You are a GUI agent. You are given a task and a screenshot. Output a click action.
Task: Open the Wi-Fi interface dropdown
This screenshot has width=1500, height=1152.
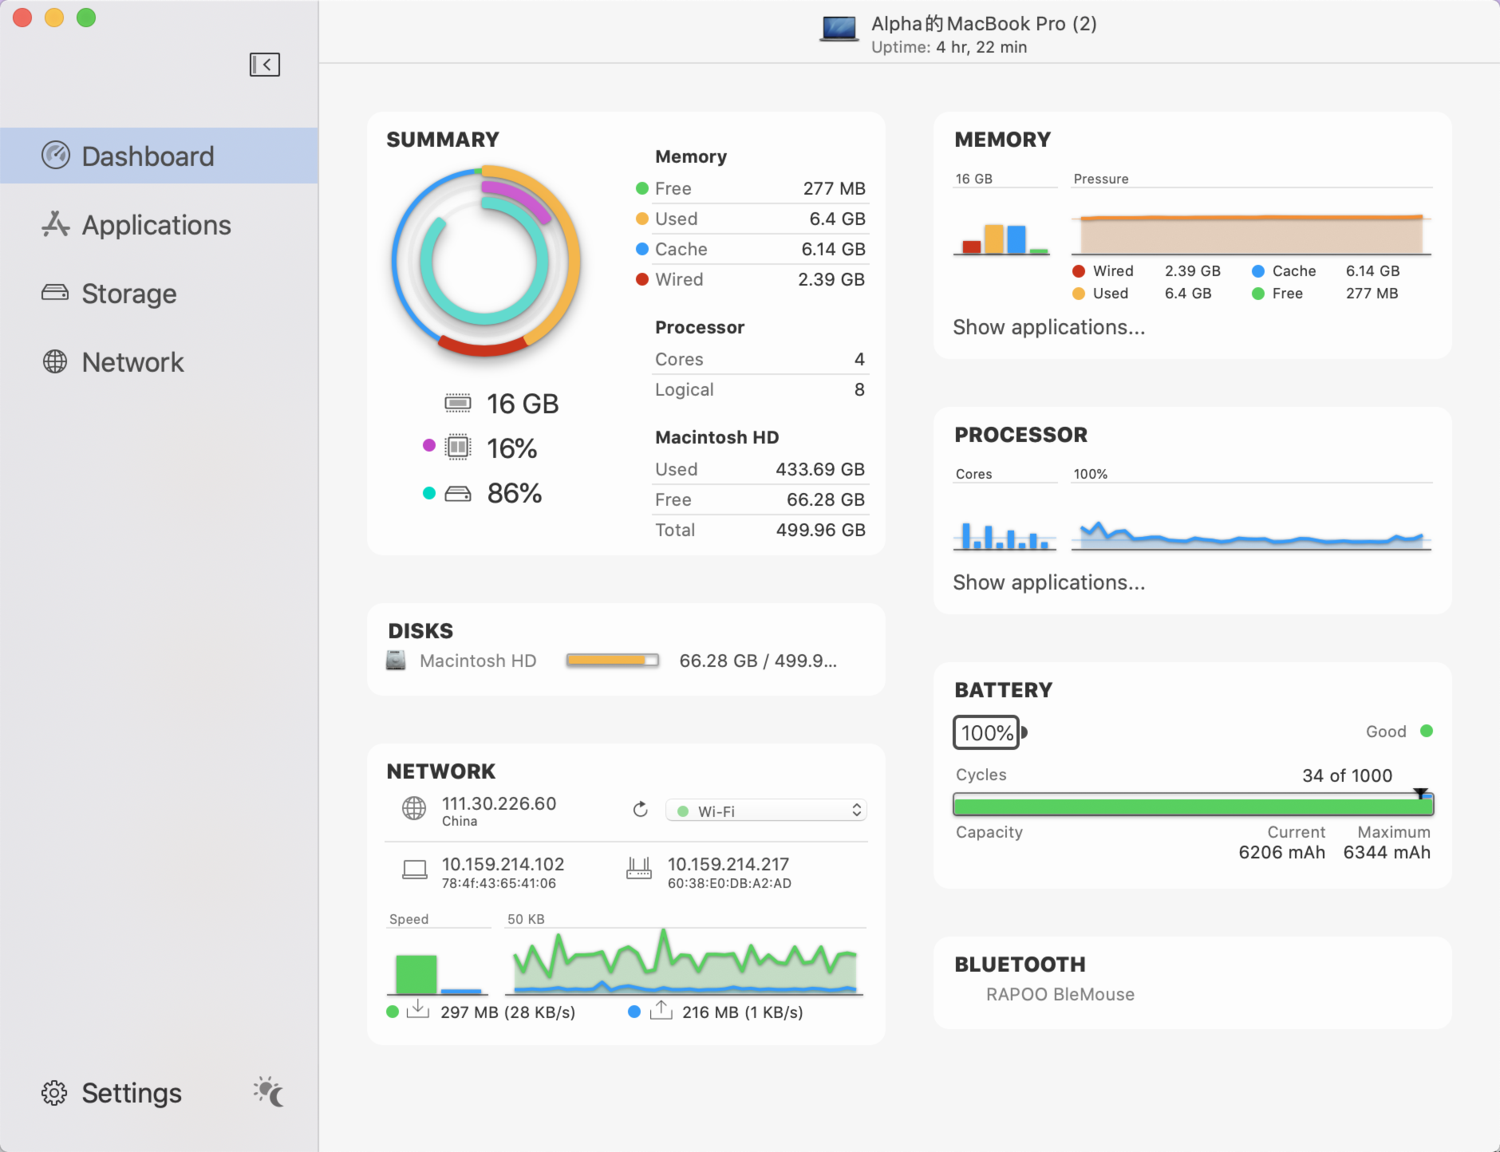click(766, 811)
